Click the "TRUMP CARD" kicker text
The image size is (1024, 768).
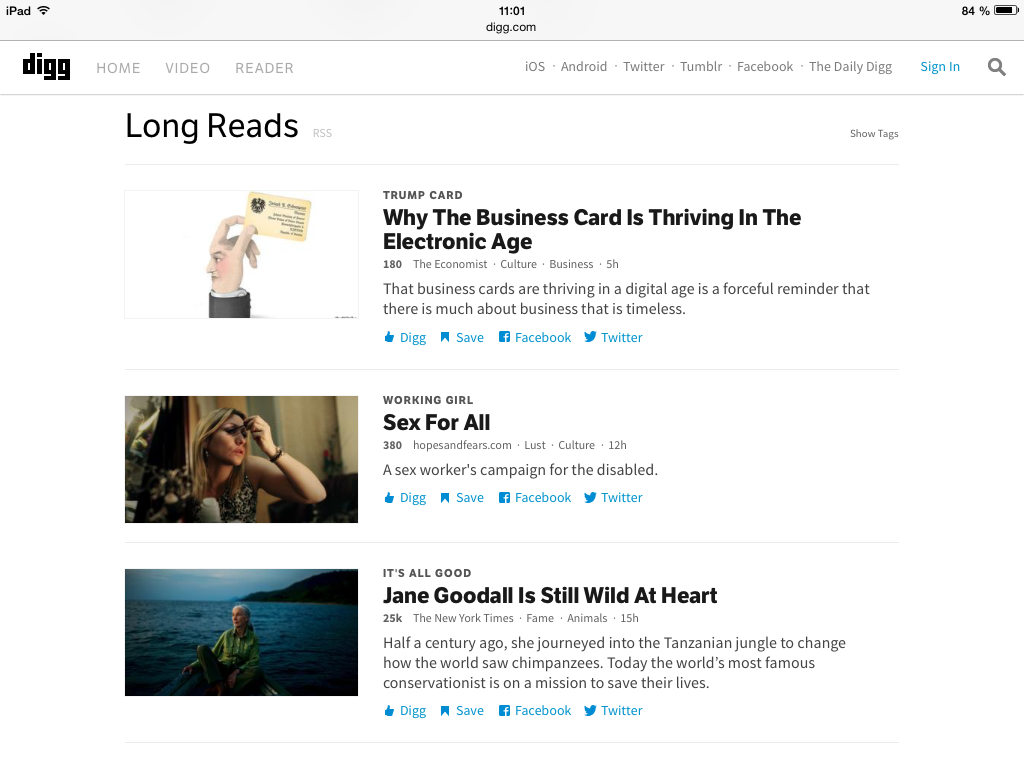[423, 195]
